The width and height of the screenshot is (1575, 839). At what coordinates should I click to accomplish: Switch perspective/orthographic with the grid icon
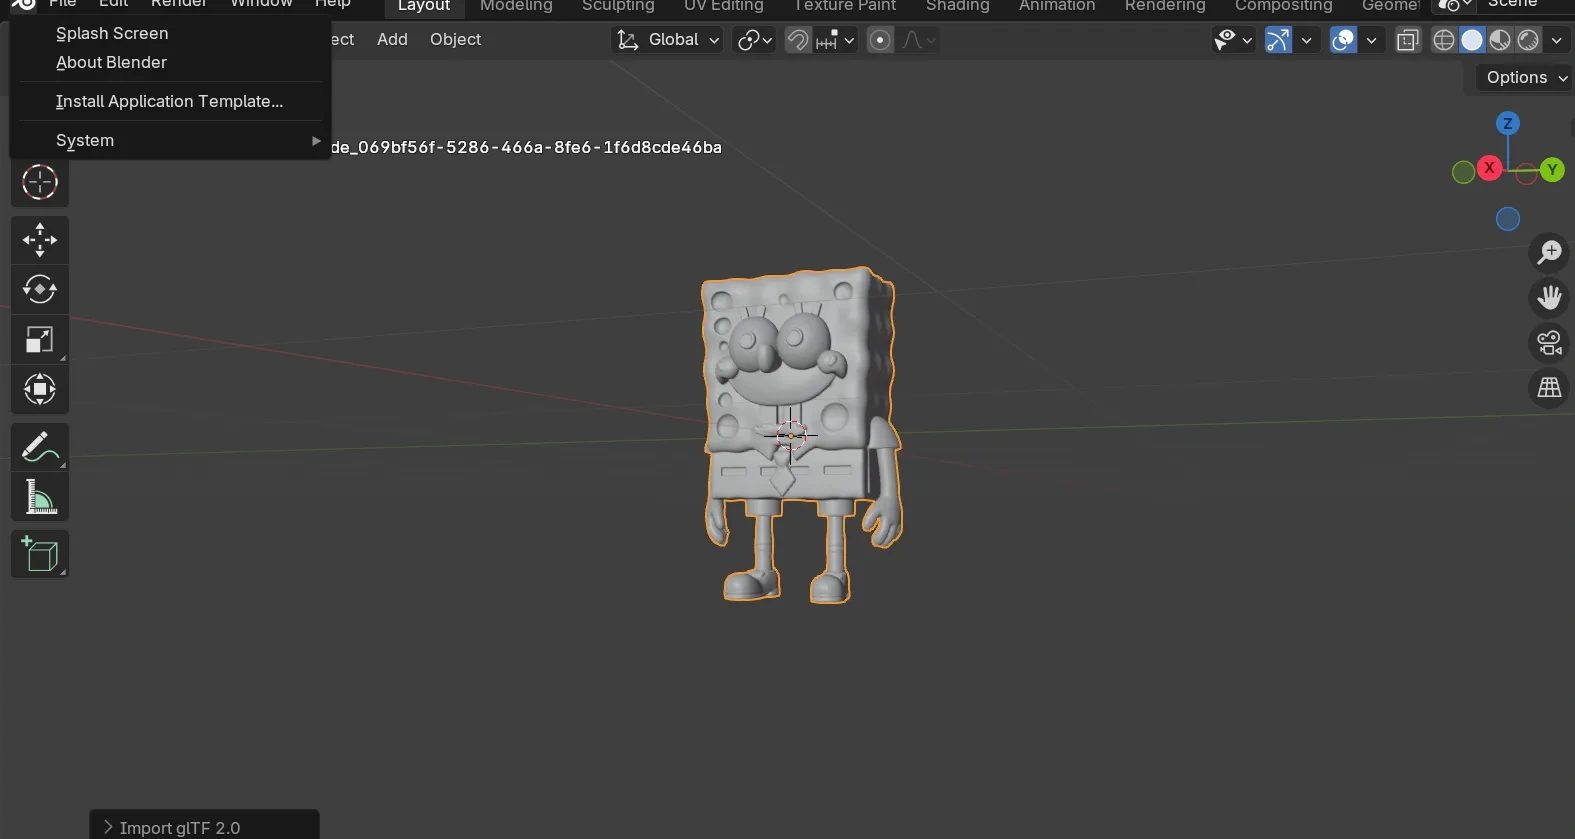[1549, 387]
